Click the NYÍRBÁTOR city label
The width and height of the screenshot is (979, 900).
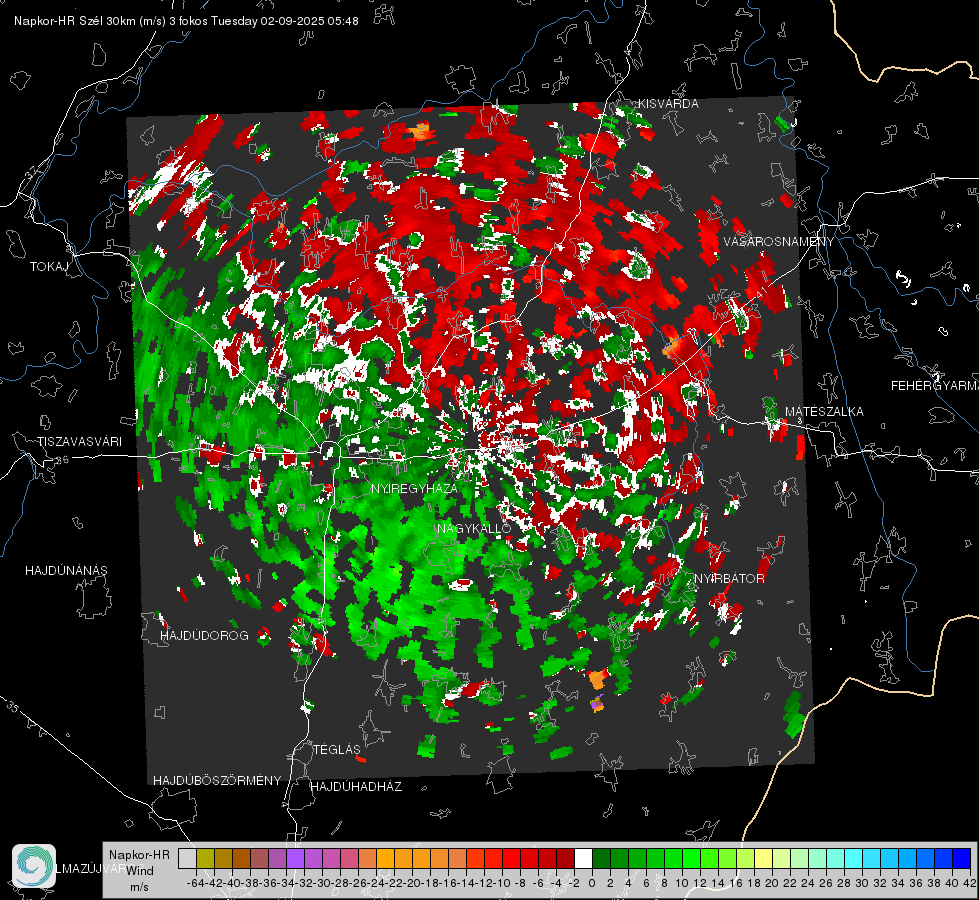point(729,579)
